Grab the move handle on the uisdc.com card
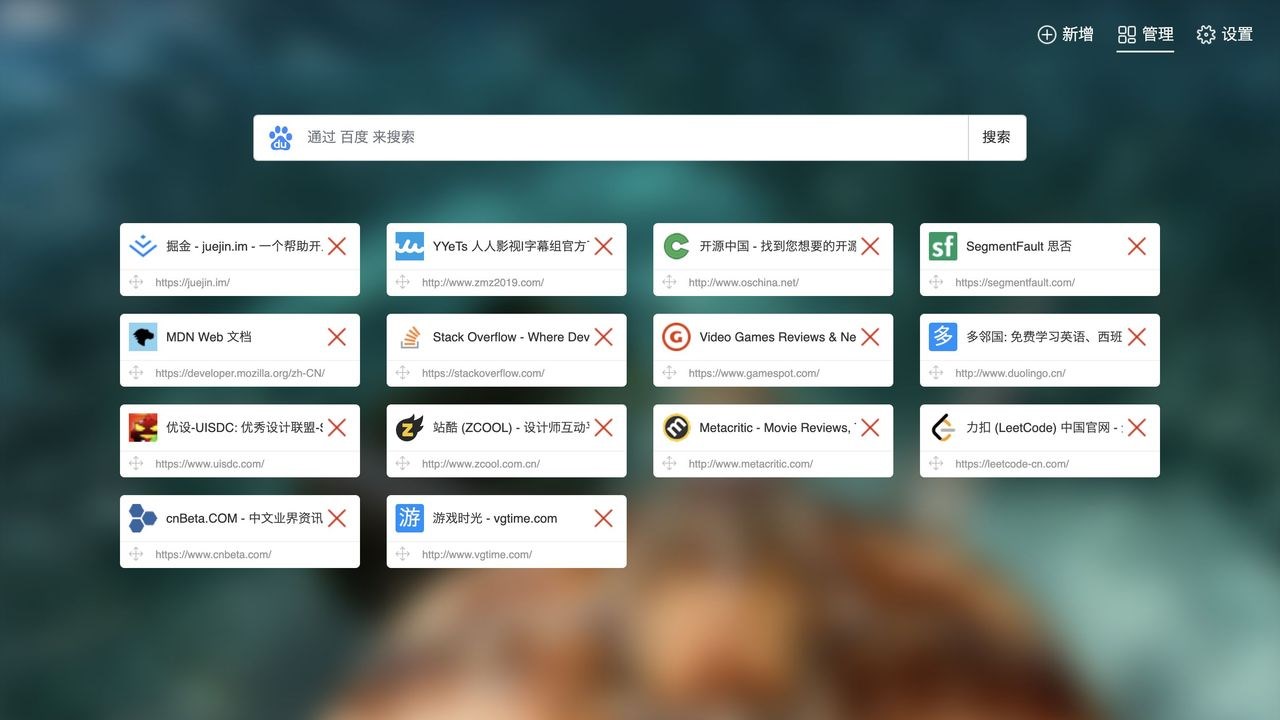 click(136, 463)
